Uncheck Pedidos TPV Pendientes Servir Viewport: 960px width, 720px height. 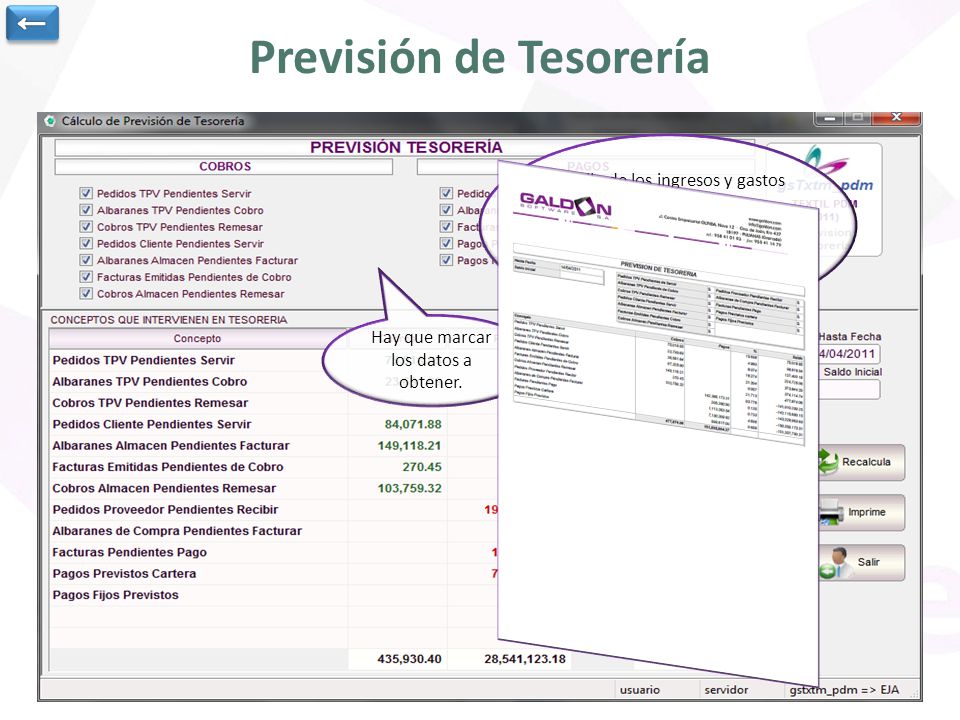(86, 193)
